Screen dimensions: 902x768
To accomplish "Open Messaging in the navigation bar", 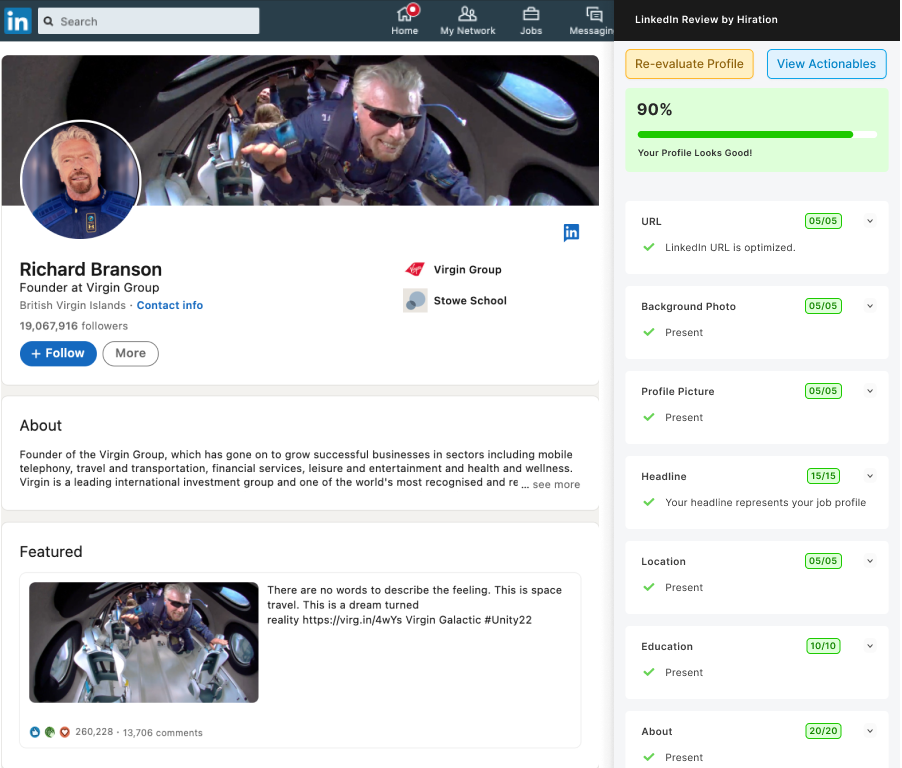I will tap(591, 20).
